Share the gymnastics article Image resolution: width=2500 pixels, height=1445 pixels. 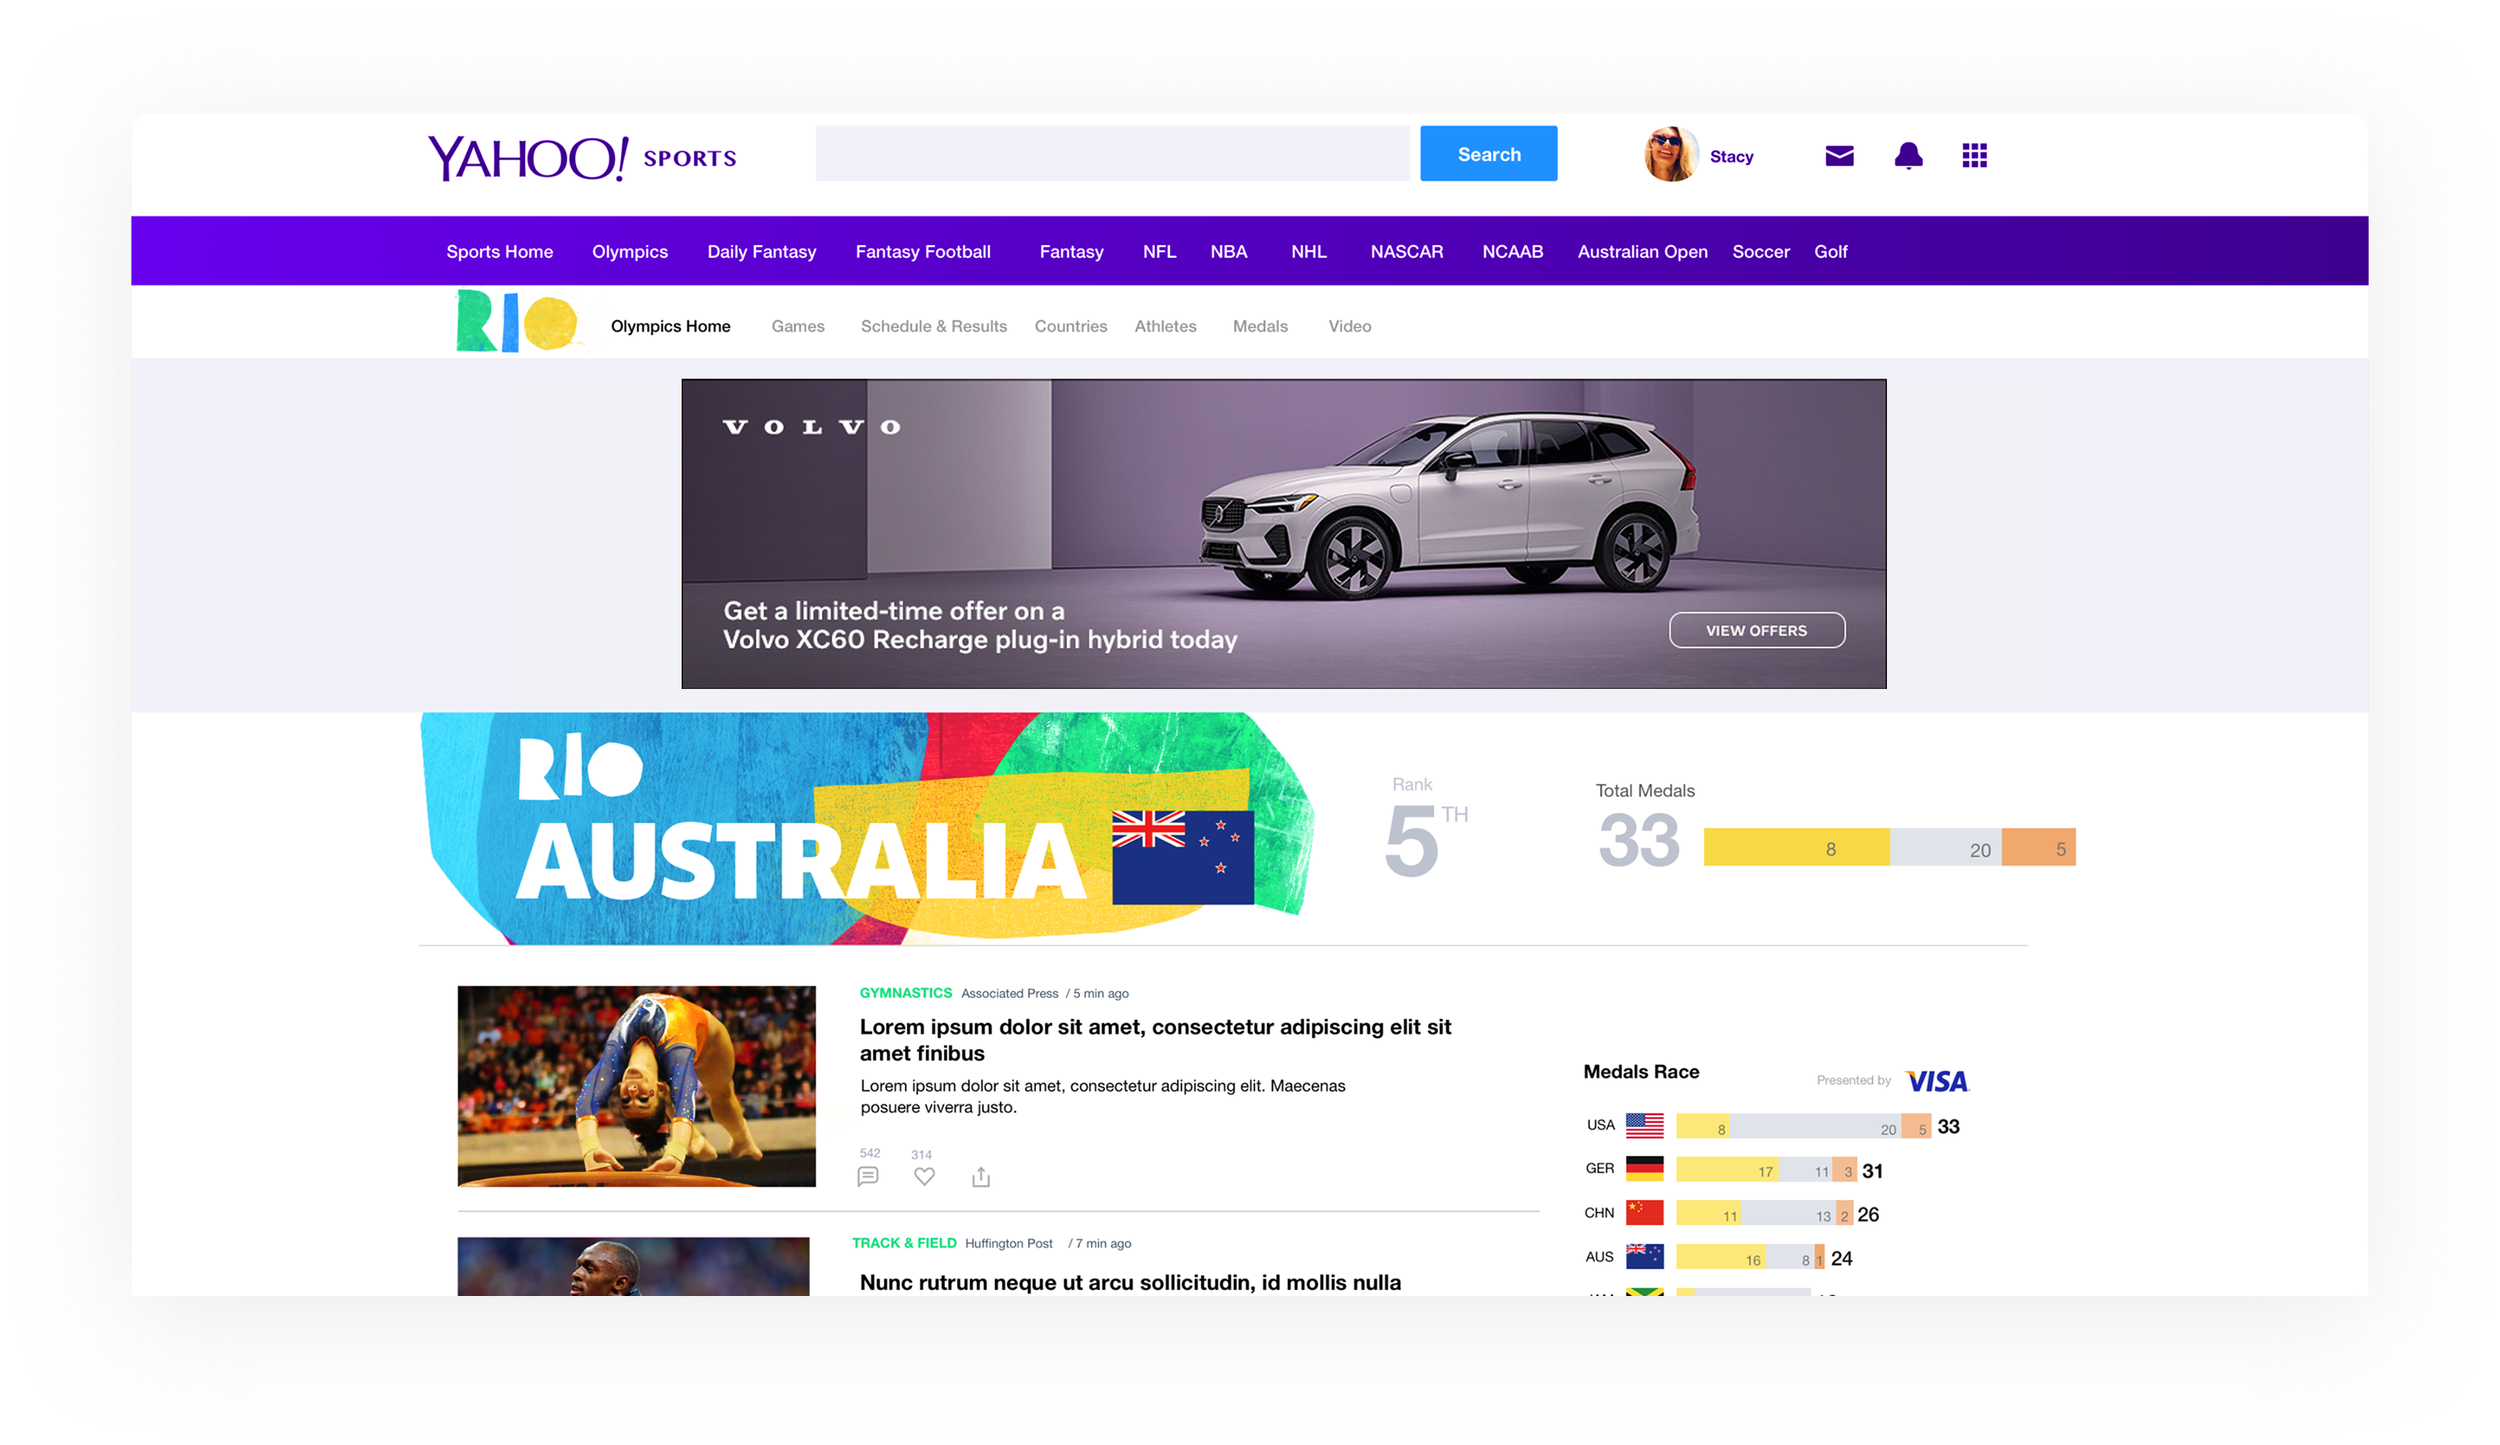click(981, 1176)
